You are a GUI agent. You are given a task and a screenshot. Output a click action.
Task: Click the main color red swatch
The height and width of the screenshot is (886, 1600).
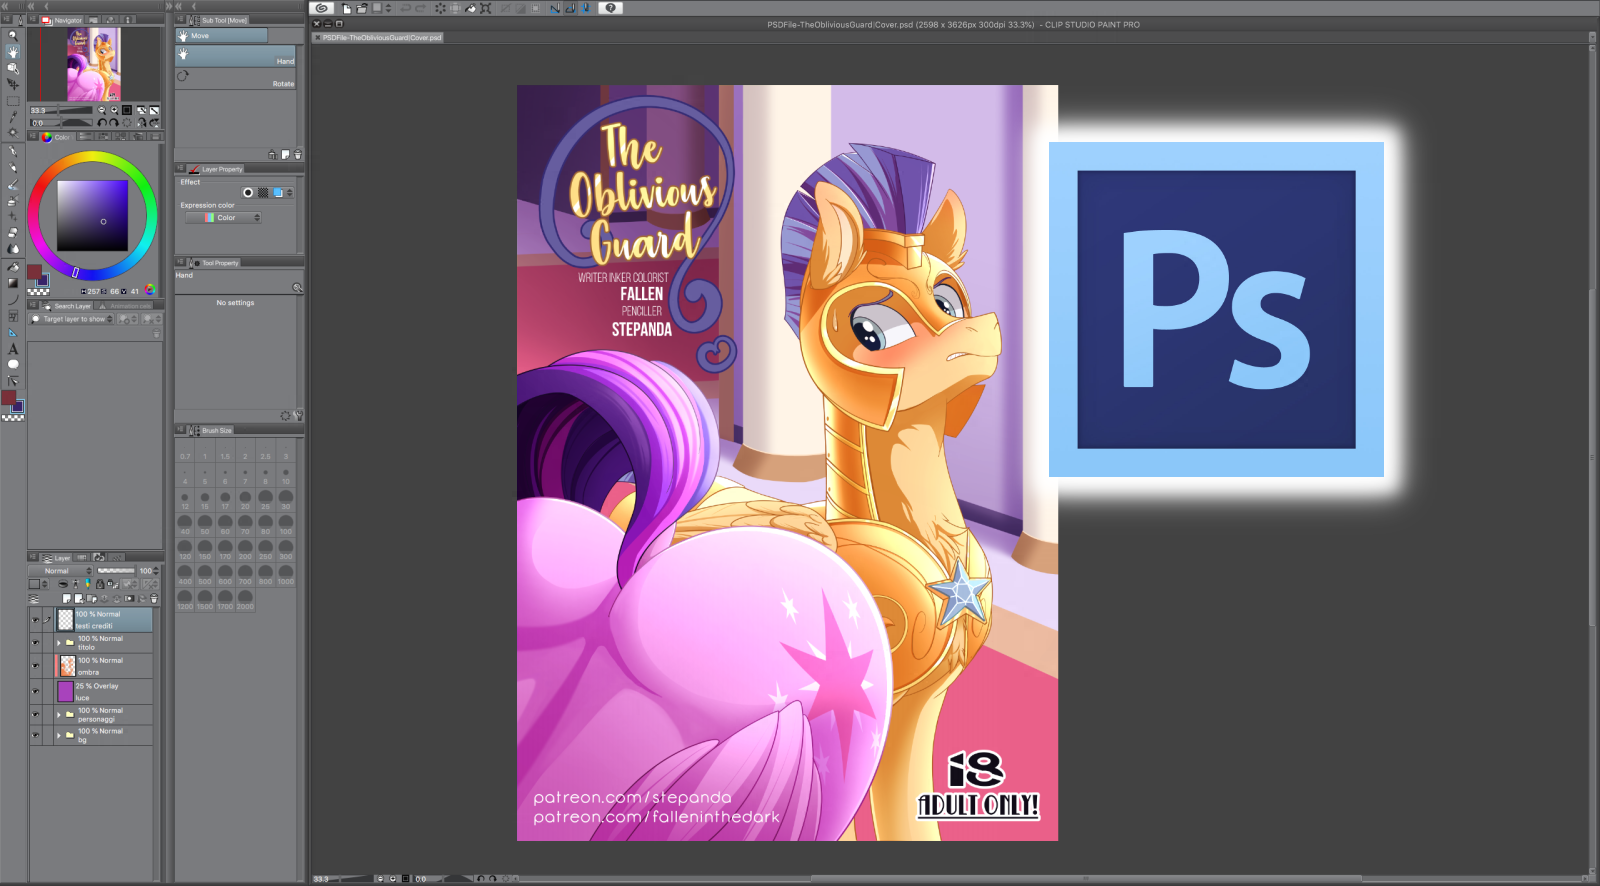pos(8,397)
